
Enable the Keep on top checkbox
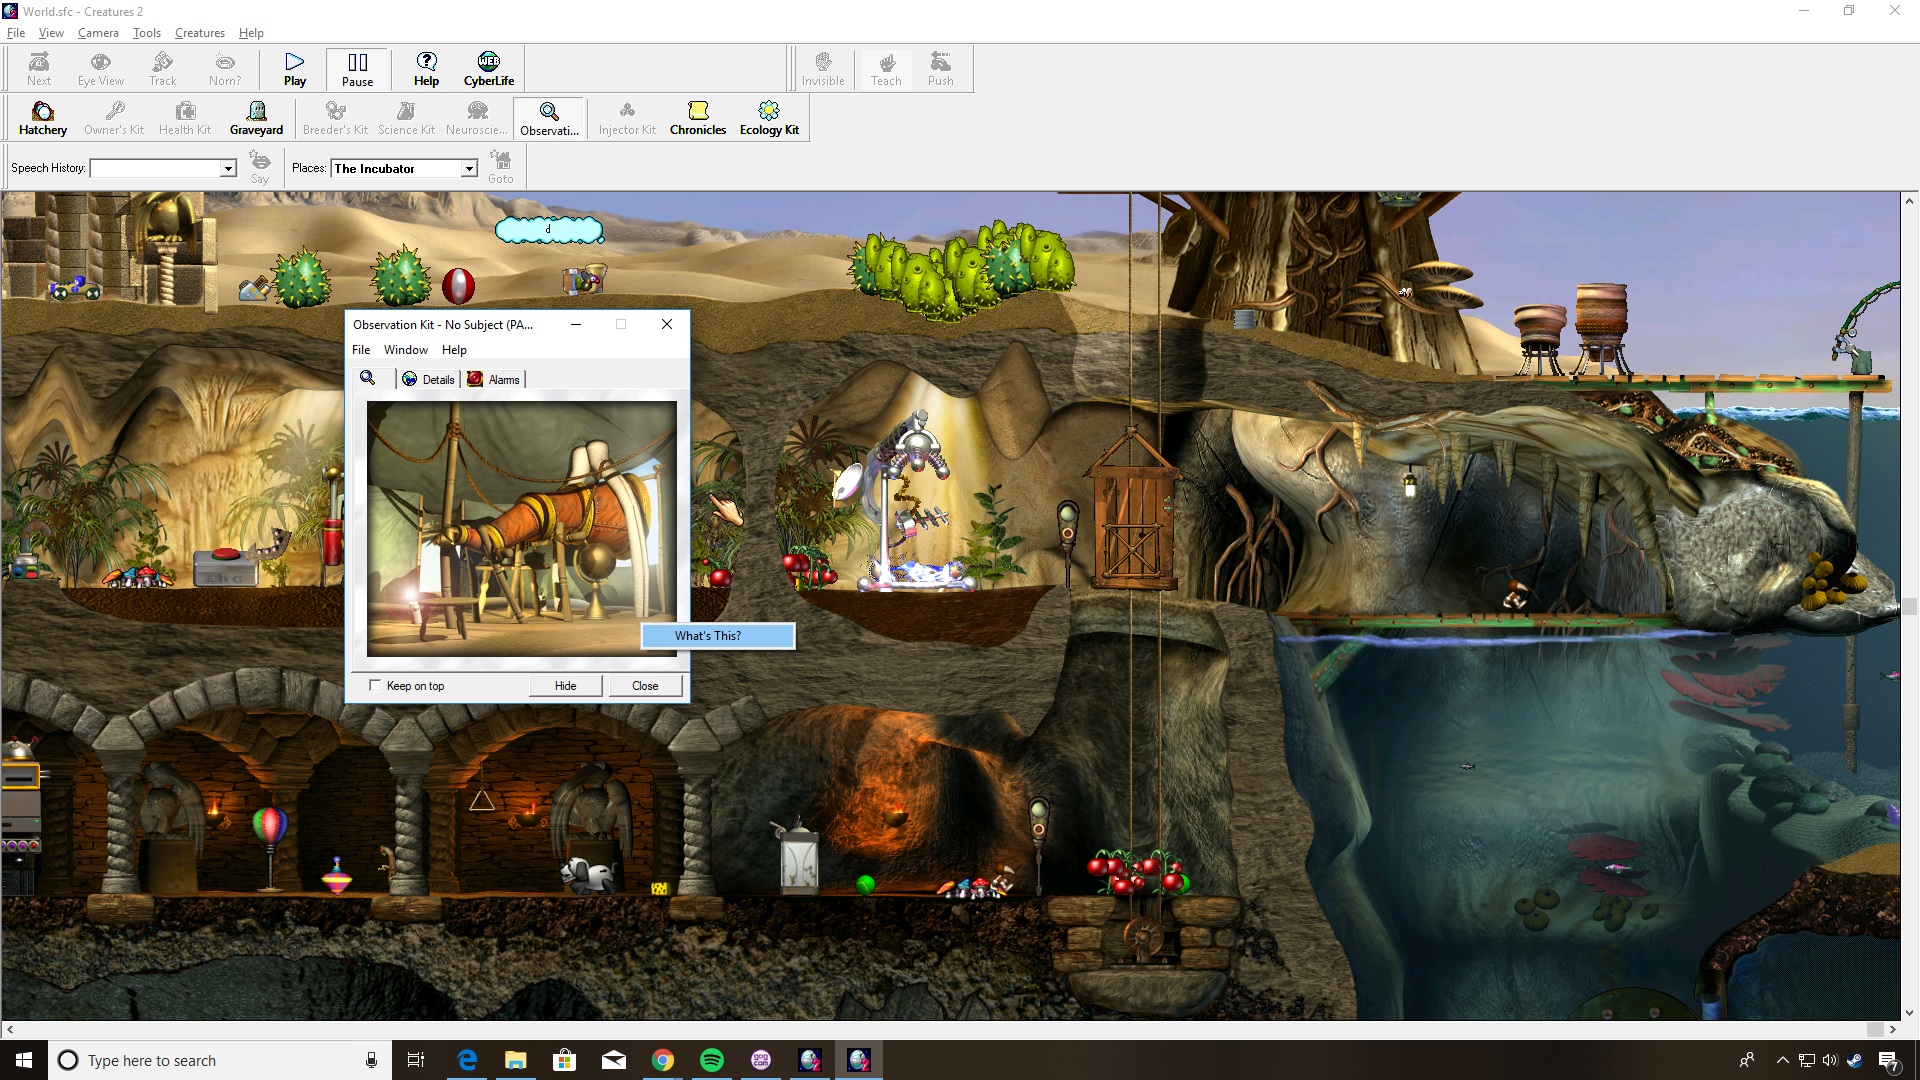pyautogui.click(x=375, y=685)
